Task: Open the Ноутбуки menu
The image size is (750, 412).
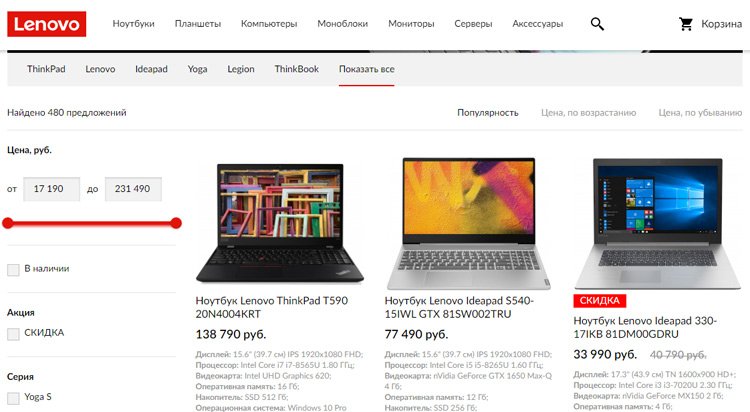Action: pos(133,23)
